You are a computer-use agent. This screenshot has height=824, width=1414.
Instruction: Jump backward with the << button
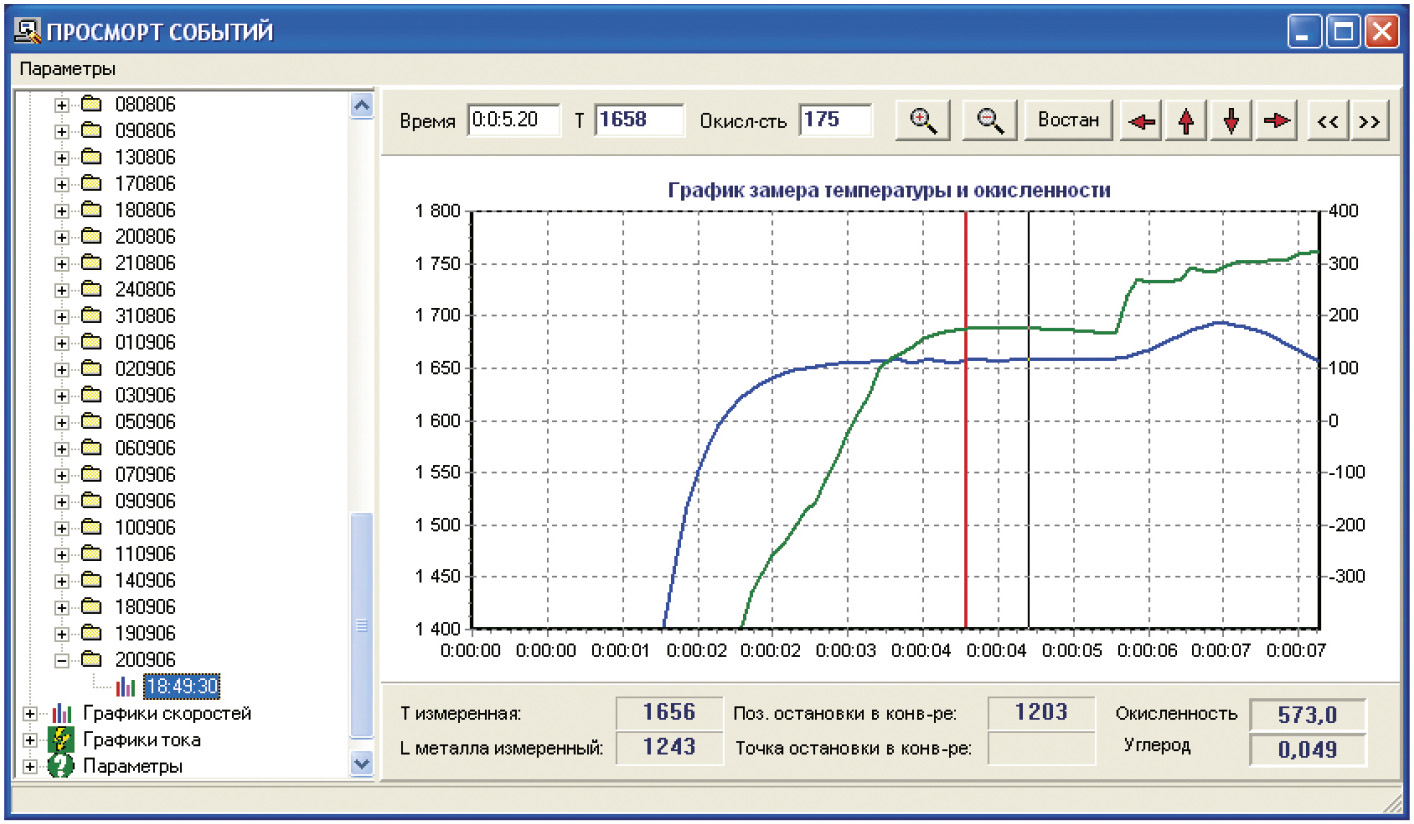pos(1327,121)
